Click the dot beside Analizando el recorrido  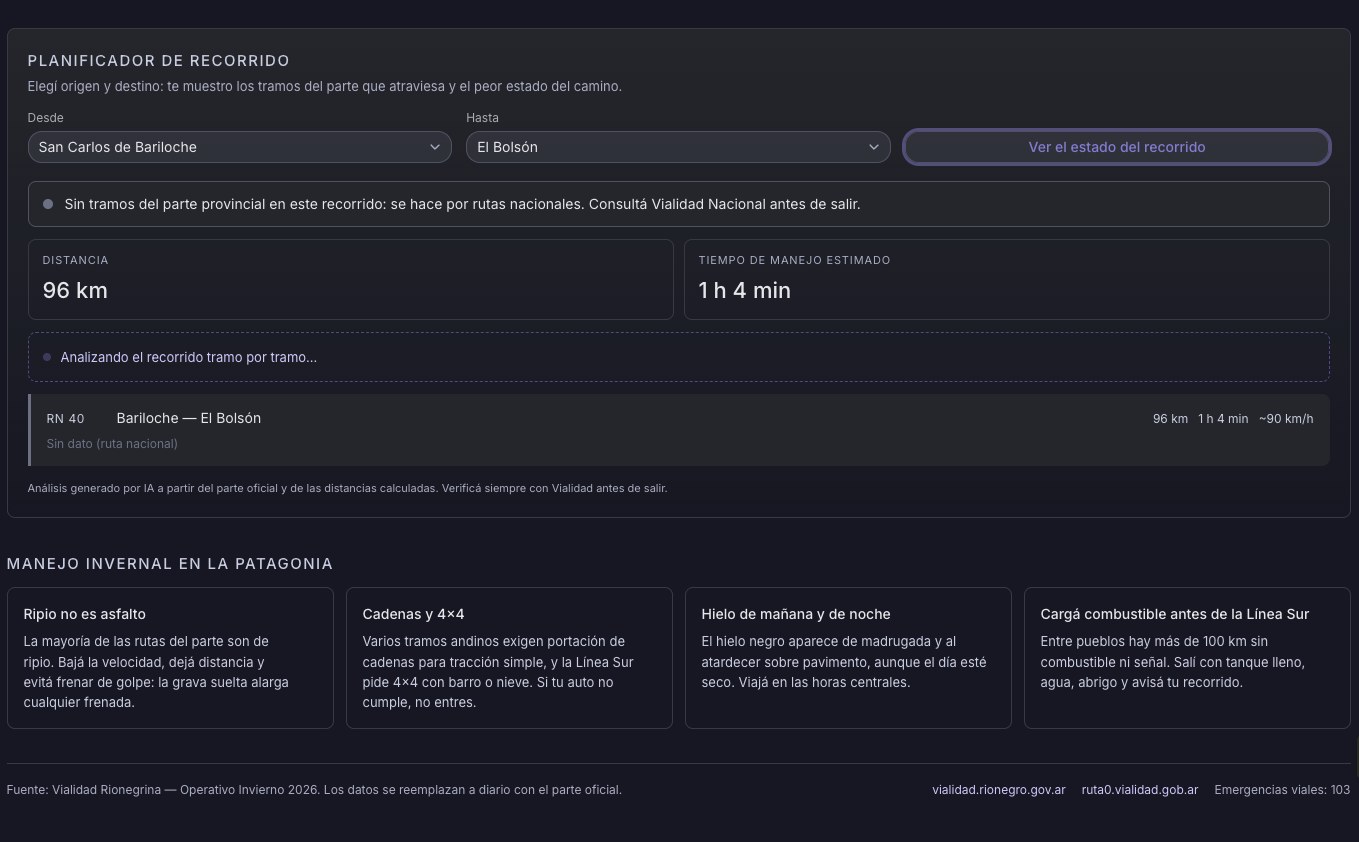(x=47, y=357)
